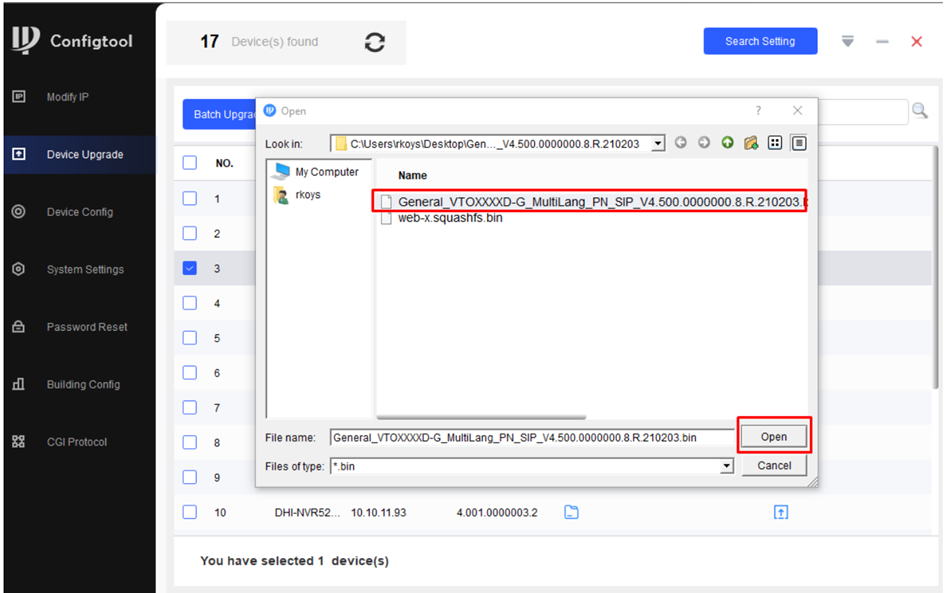This screenshot has width=945, height=593.
Task: Open the Files of type dropdown
Action: click(x=727, y=466)
